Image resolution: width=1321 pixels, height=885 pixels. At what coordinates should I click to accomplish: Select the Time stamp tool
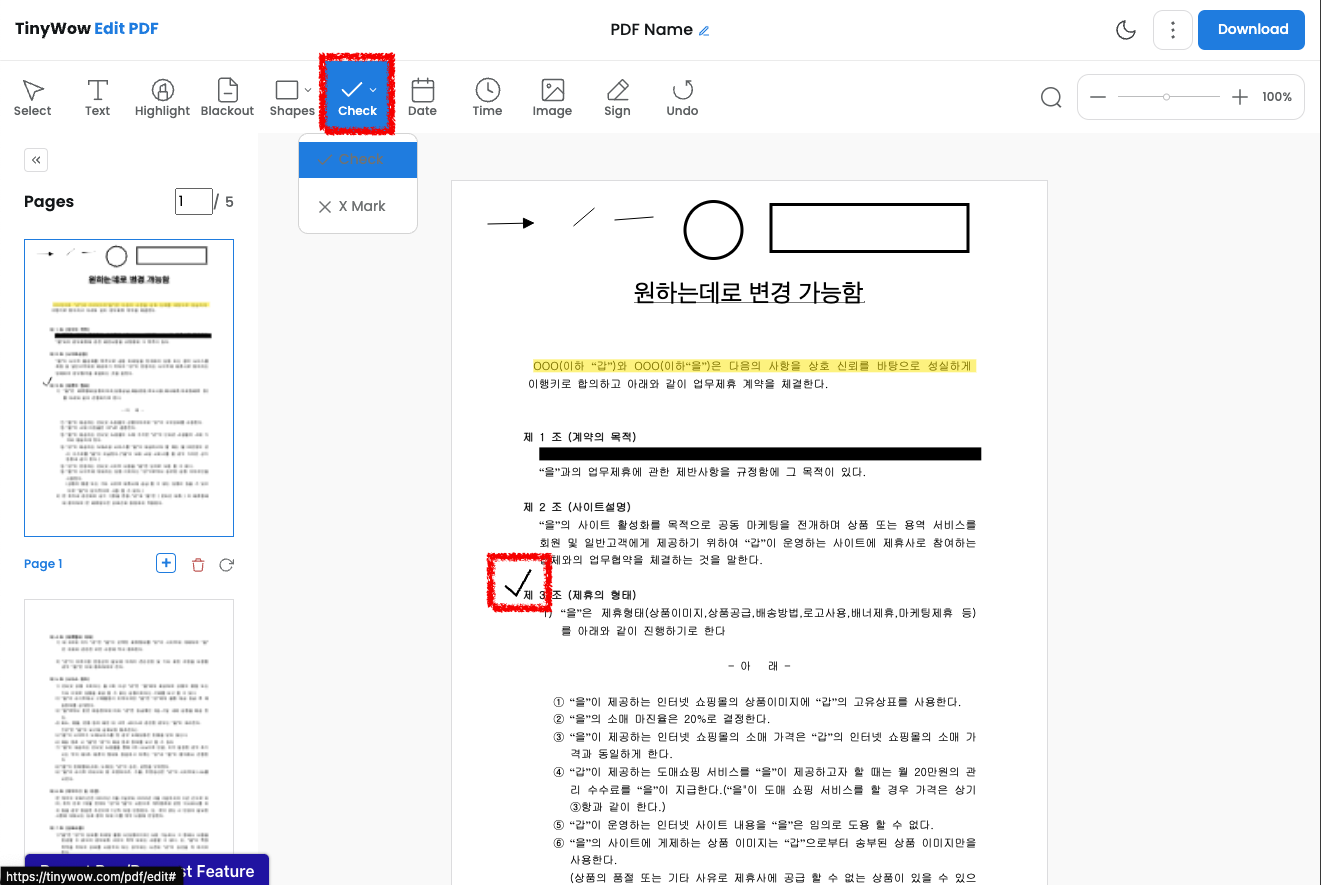(x=487, y=96)
